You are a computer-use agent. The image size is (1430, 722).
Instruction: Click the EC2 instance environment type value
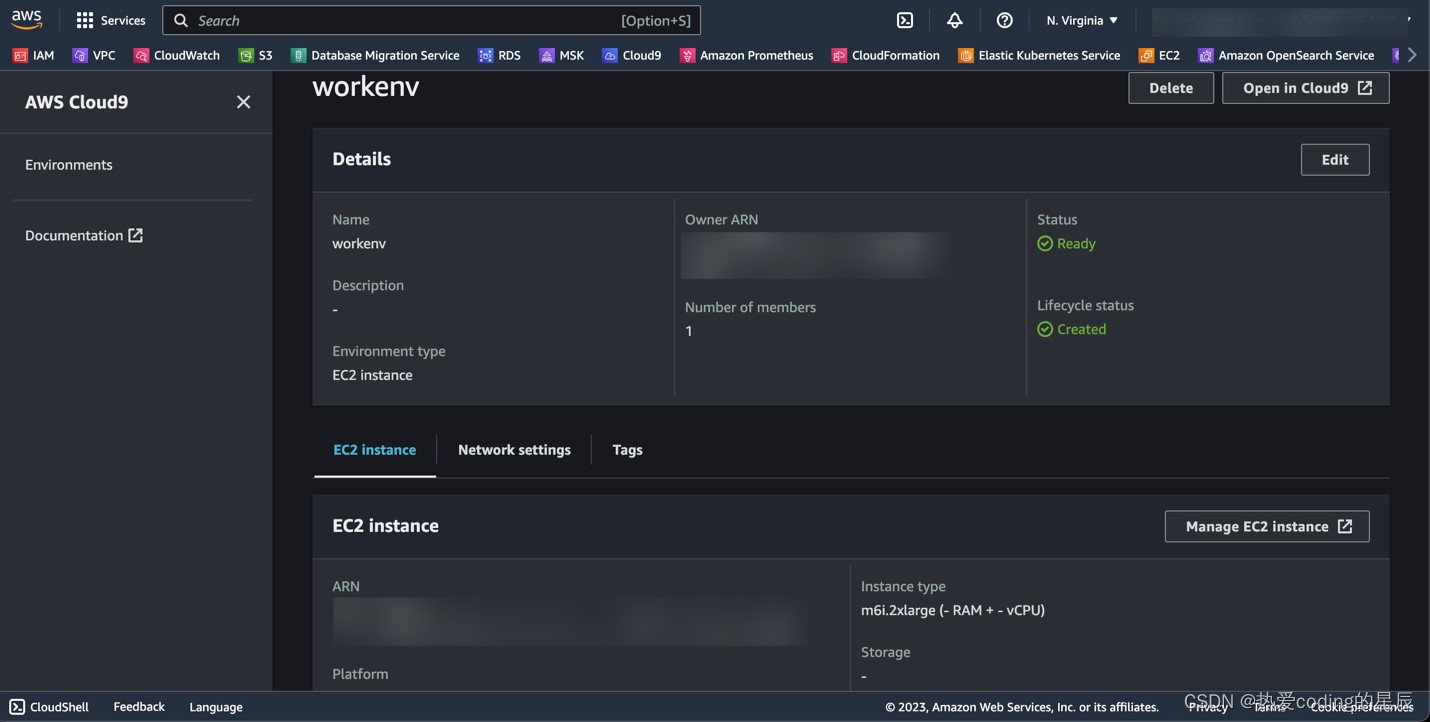click(372, 376)
